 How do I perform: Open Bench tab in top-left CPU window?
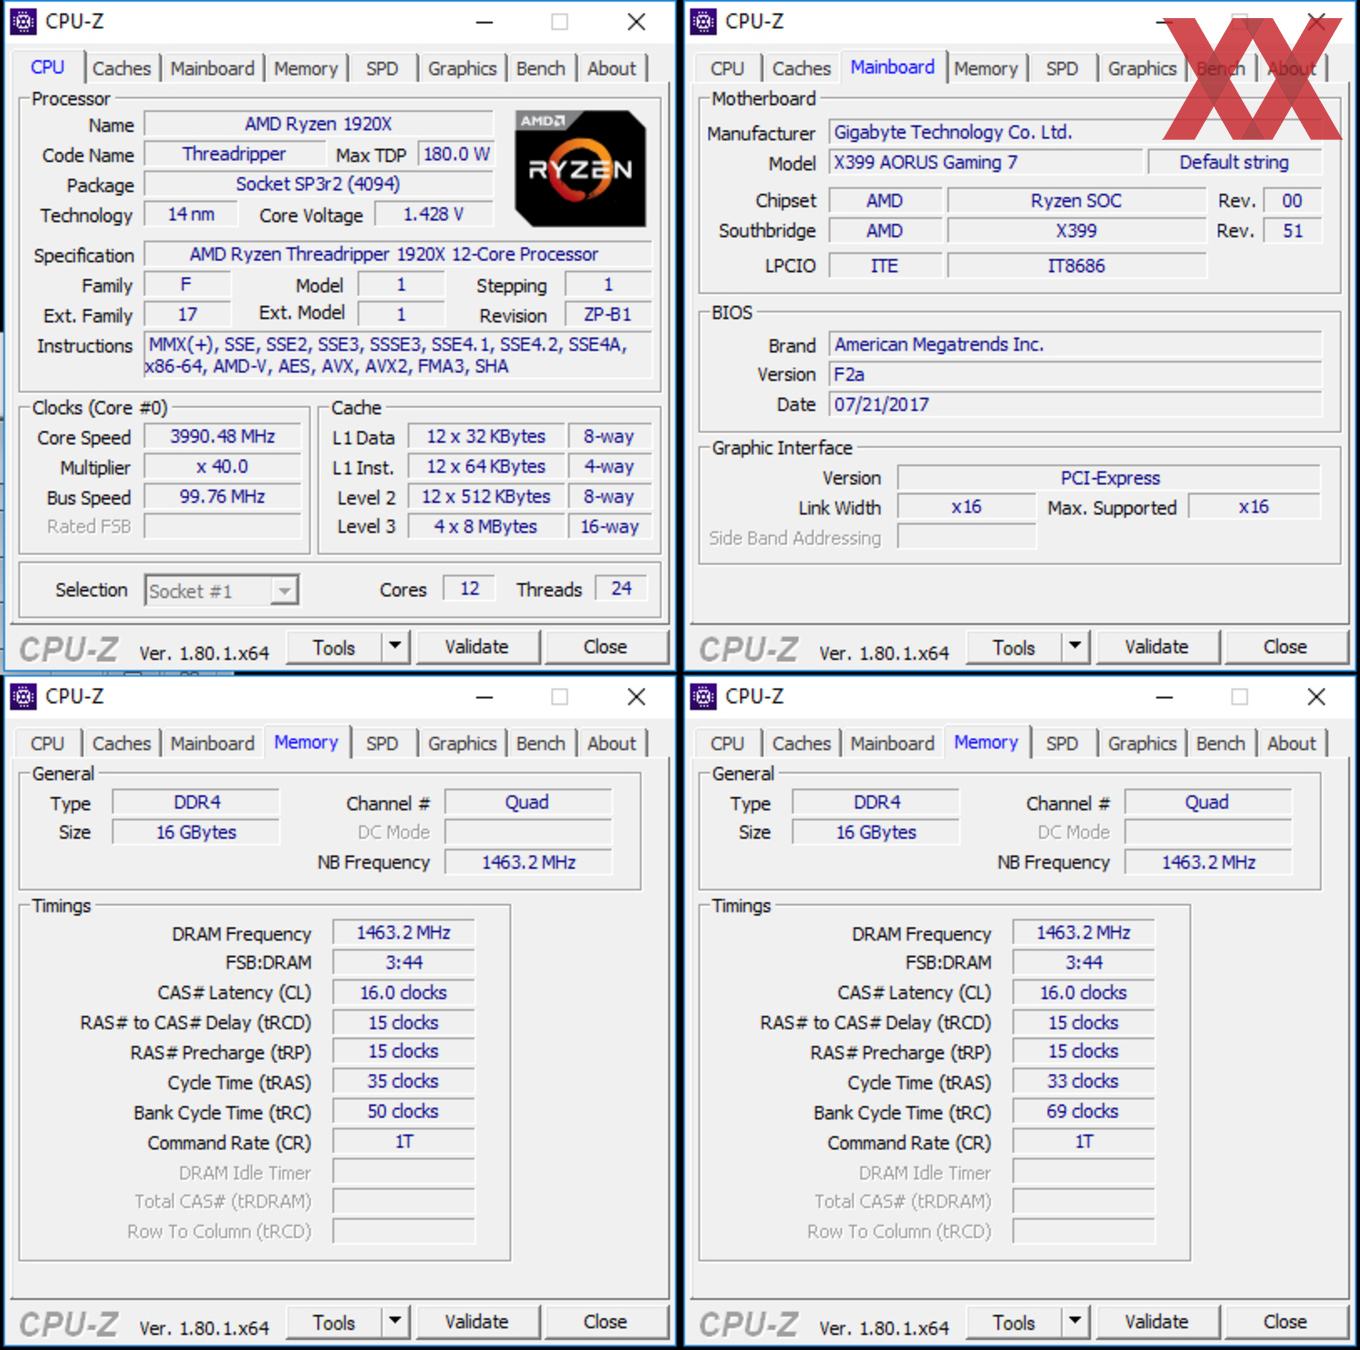(541, 68)
